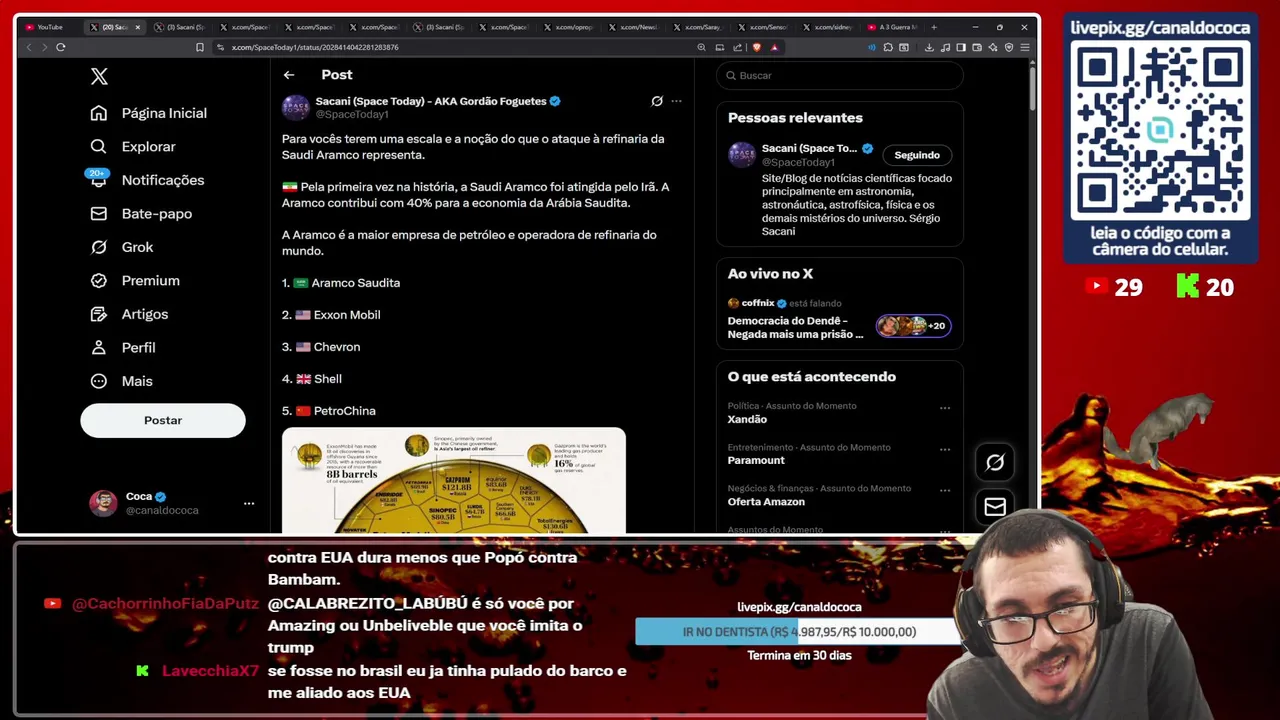Open @SpaceToday1 handle in Pessoas relevantes
Viewport: 1280px width, 720px height.
coord(798,162)
